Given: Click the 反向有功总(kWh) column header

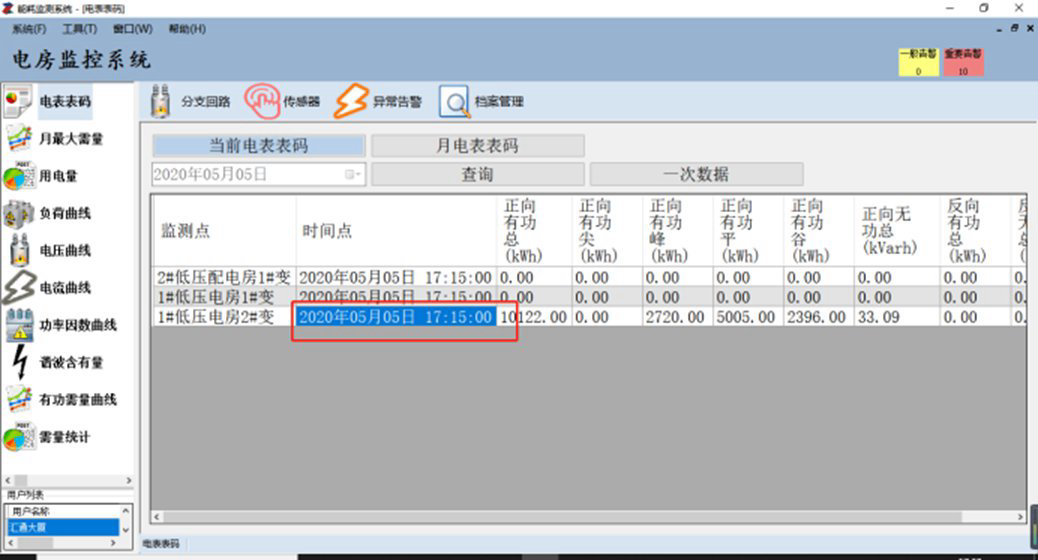Looking at the screenshot, I should point(976,231).
